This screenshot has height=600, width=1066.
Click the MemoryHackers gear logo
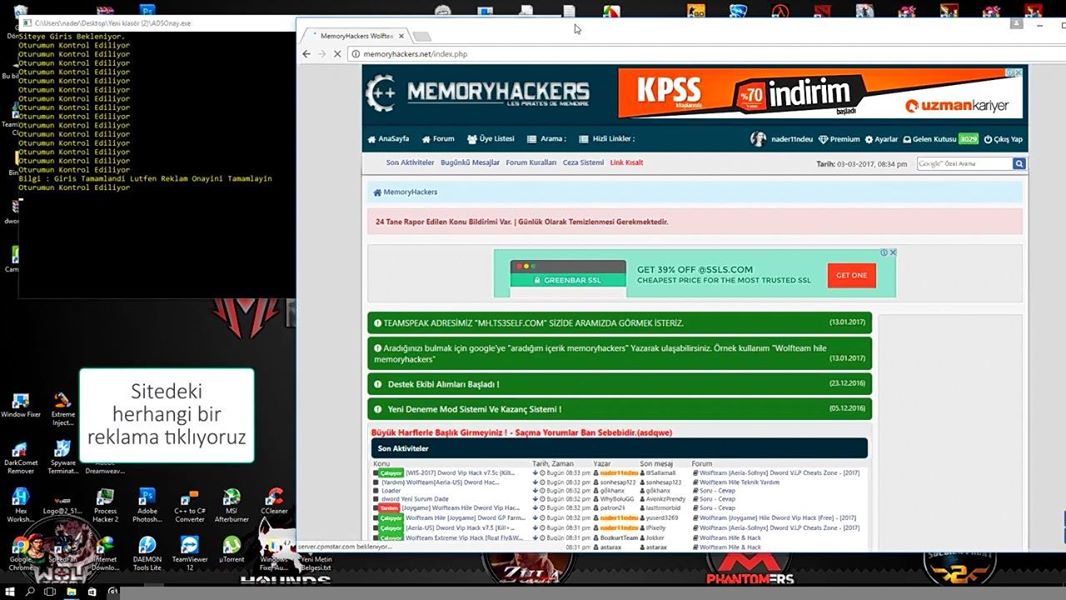(381, 92)
